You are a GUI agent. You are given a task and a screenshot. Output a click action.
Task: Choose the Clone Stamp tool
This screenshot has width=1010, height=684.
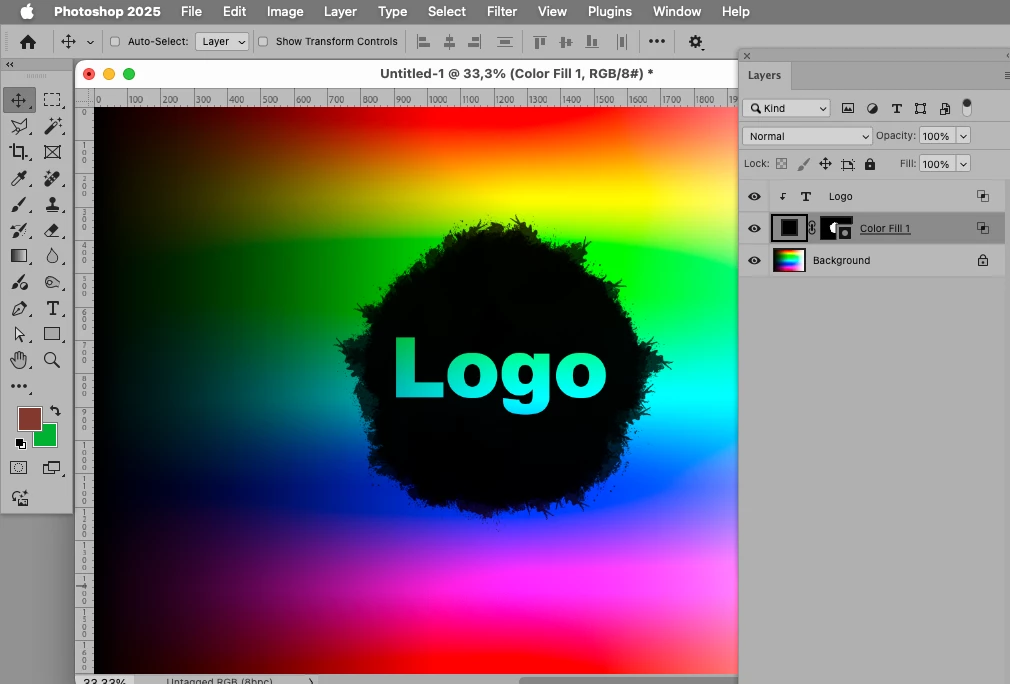point(52,205)
